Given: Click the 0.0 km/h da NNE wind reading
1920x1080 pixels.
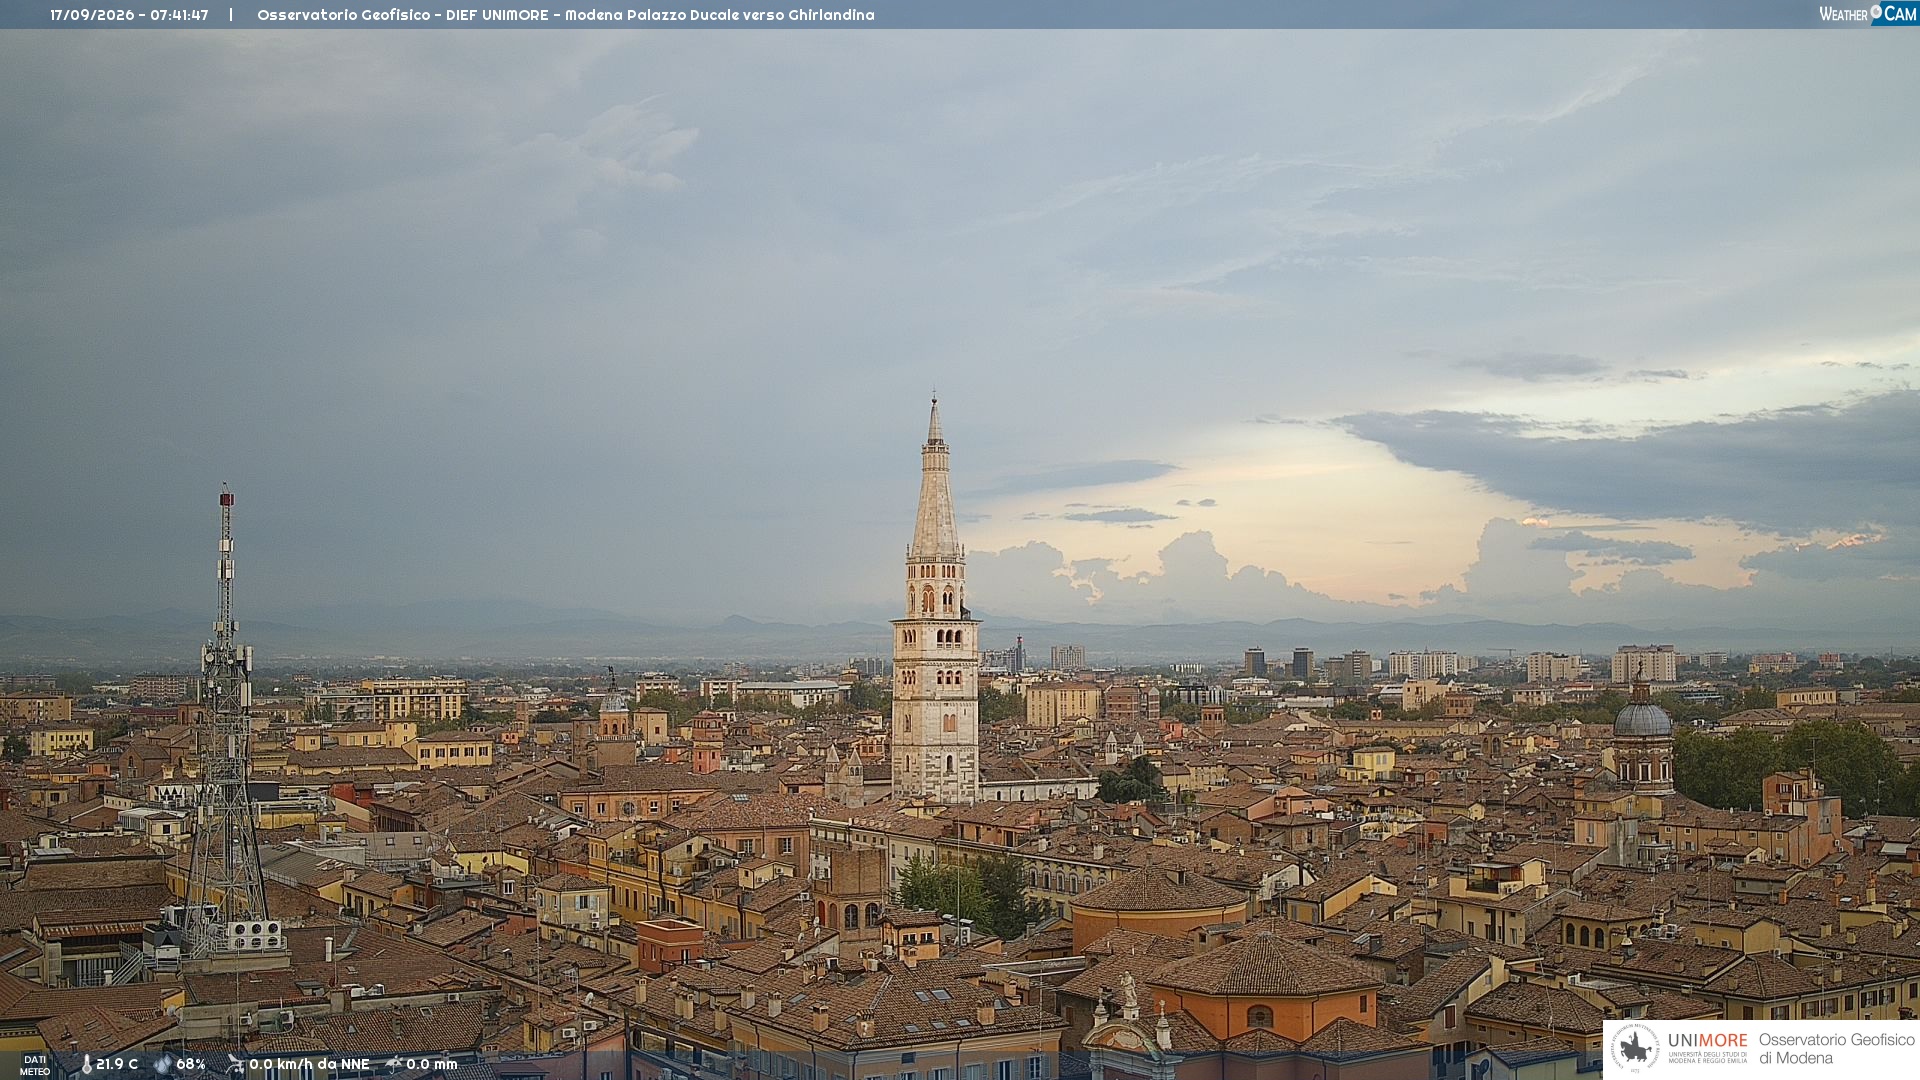Looking at the screenshot, I should (x=309, y=1064).
